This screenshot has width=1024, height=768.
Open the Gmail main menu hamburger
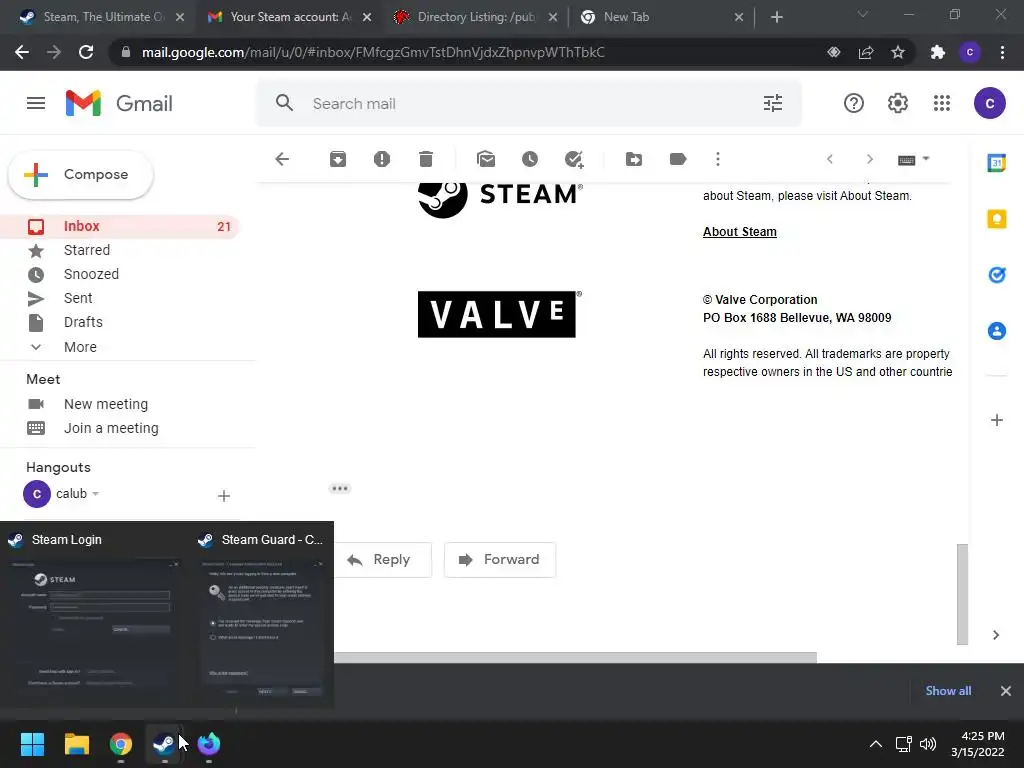[x=36, y=103]
